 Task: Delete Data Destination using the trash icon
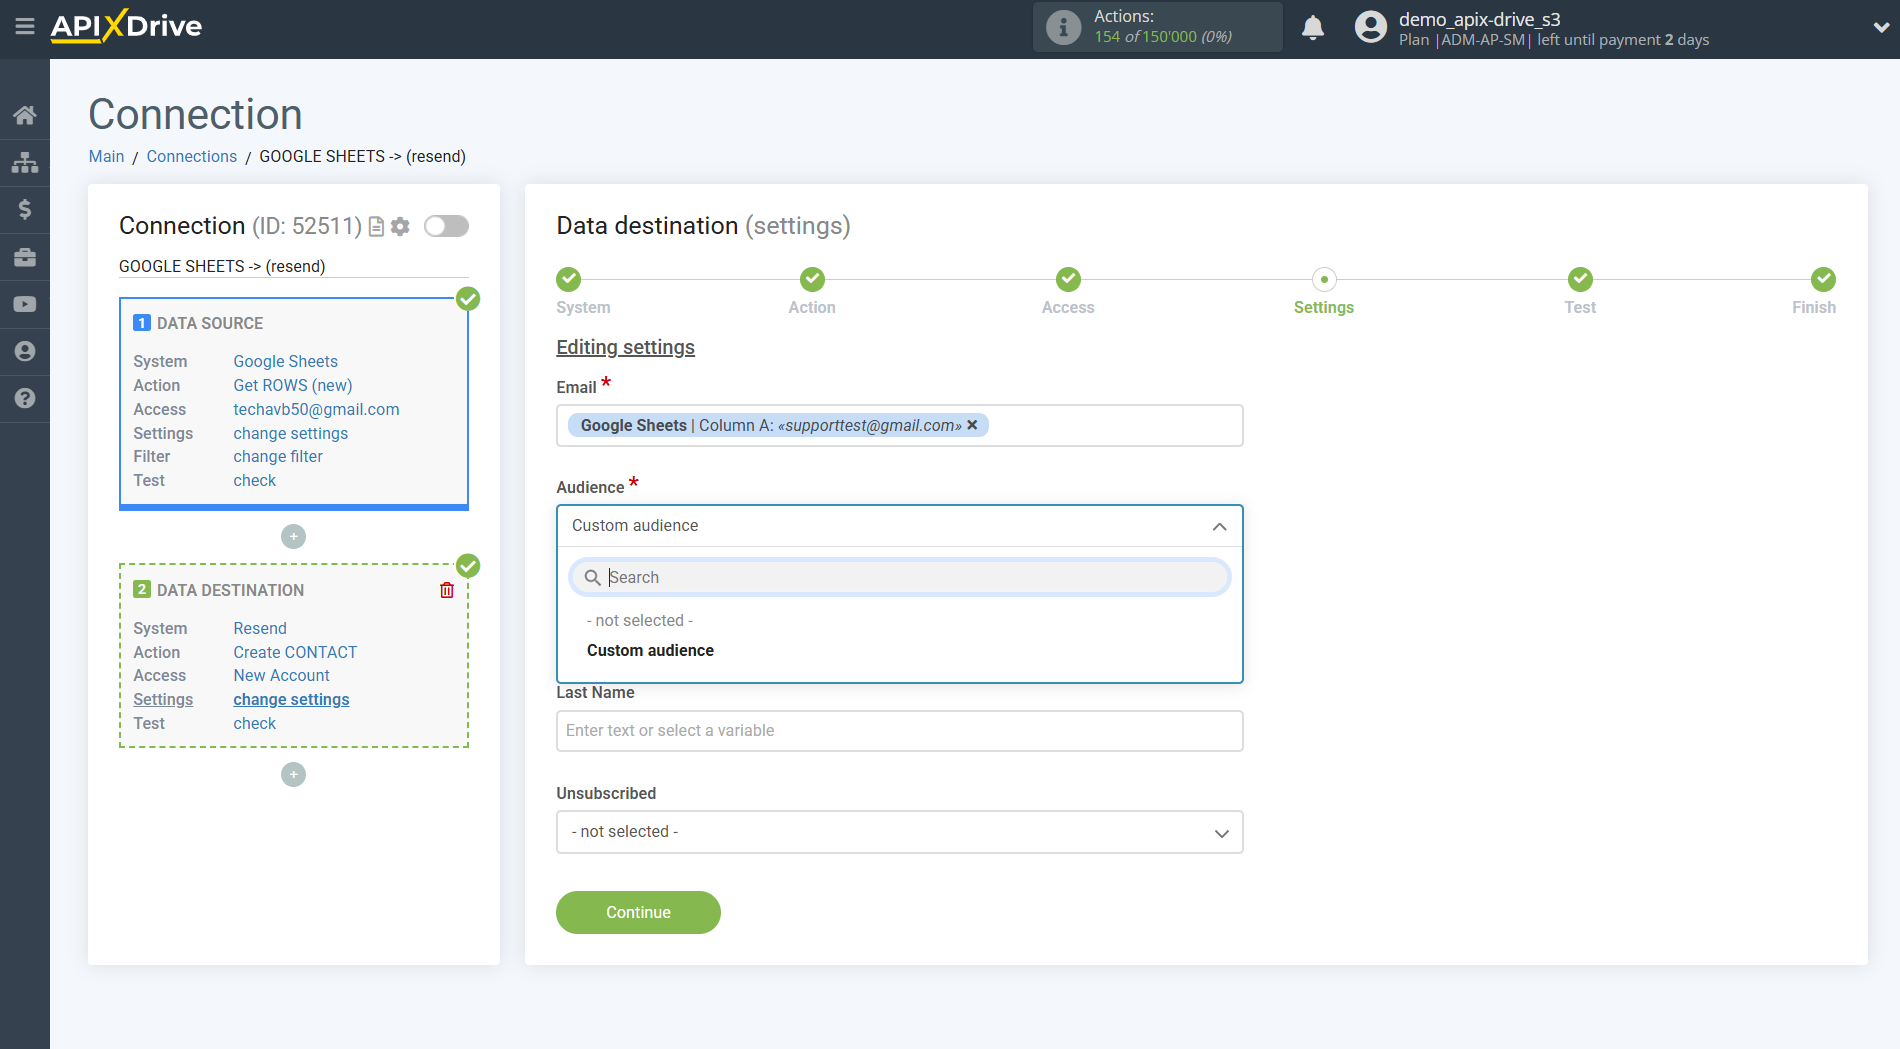446,590
